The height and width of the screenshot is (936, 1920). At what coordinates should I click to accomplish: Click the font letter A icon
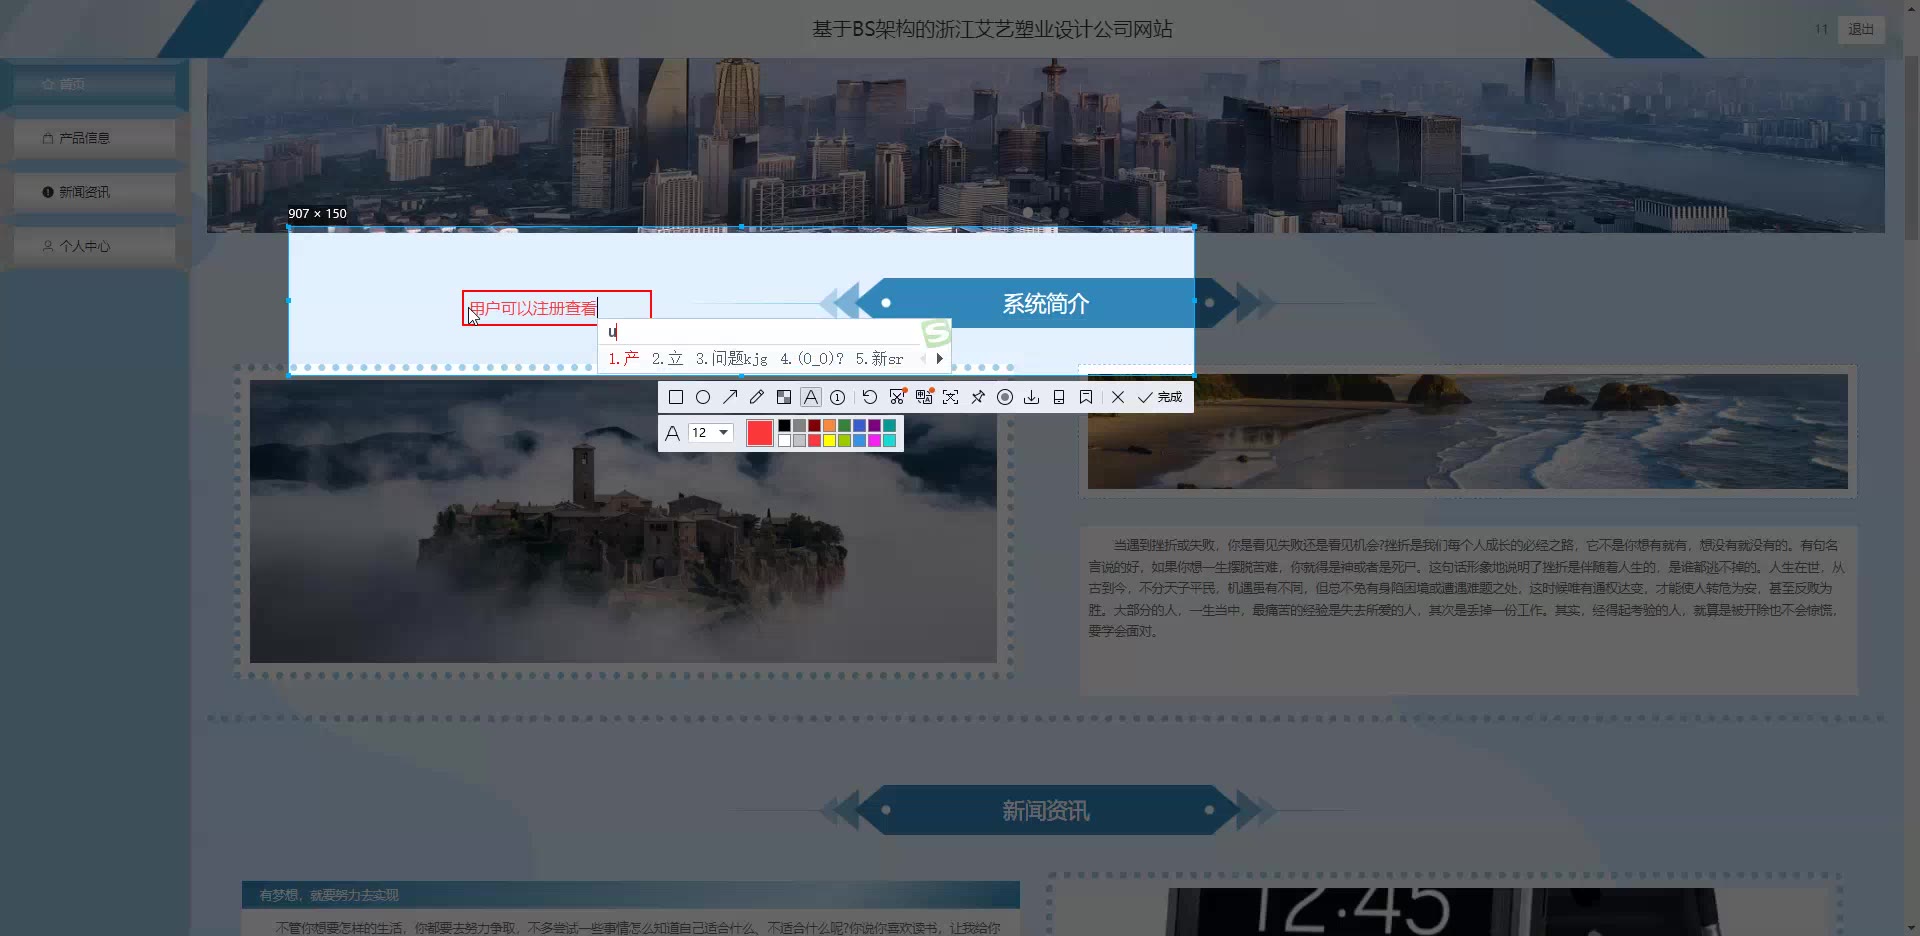coord(672,433)
